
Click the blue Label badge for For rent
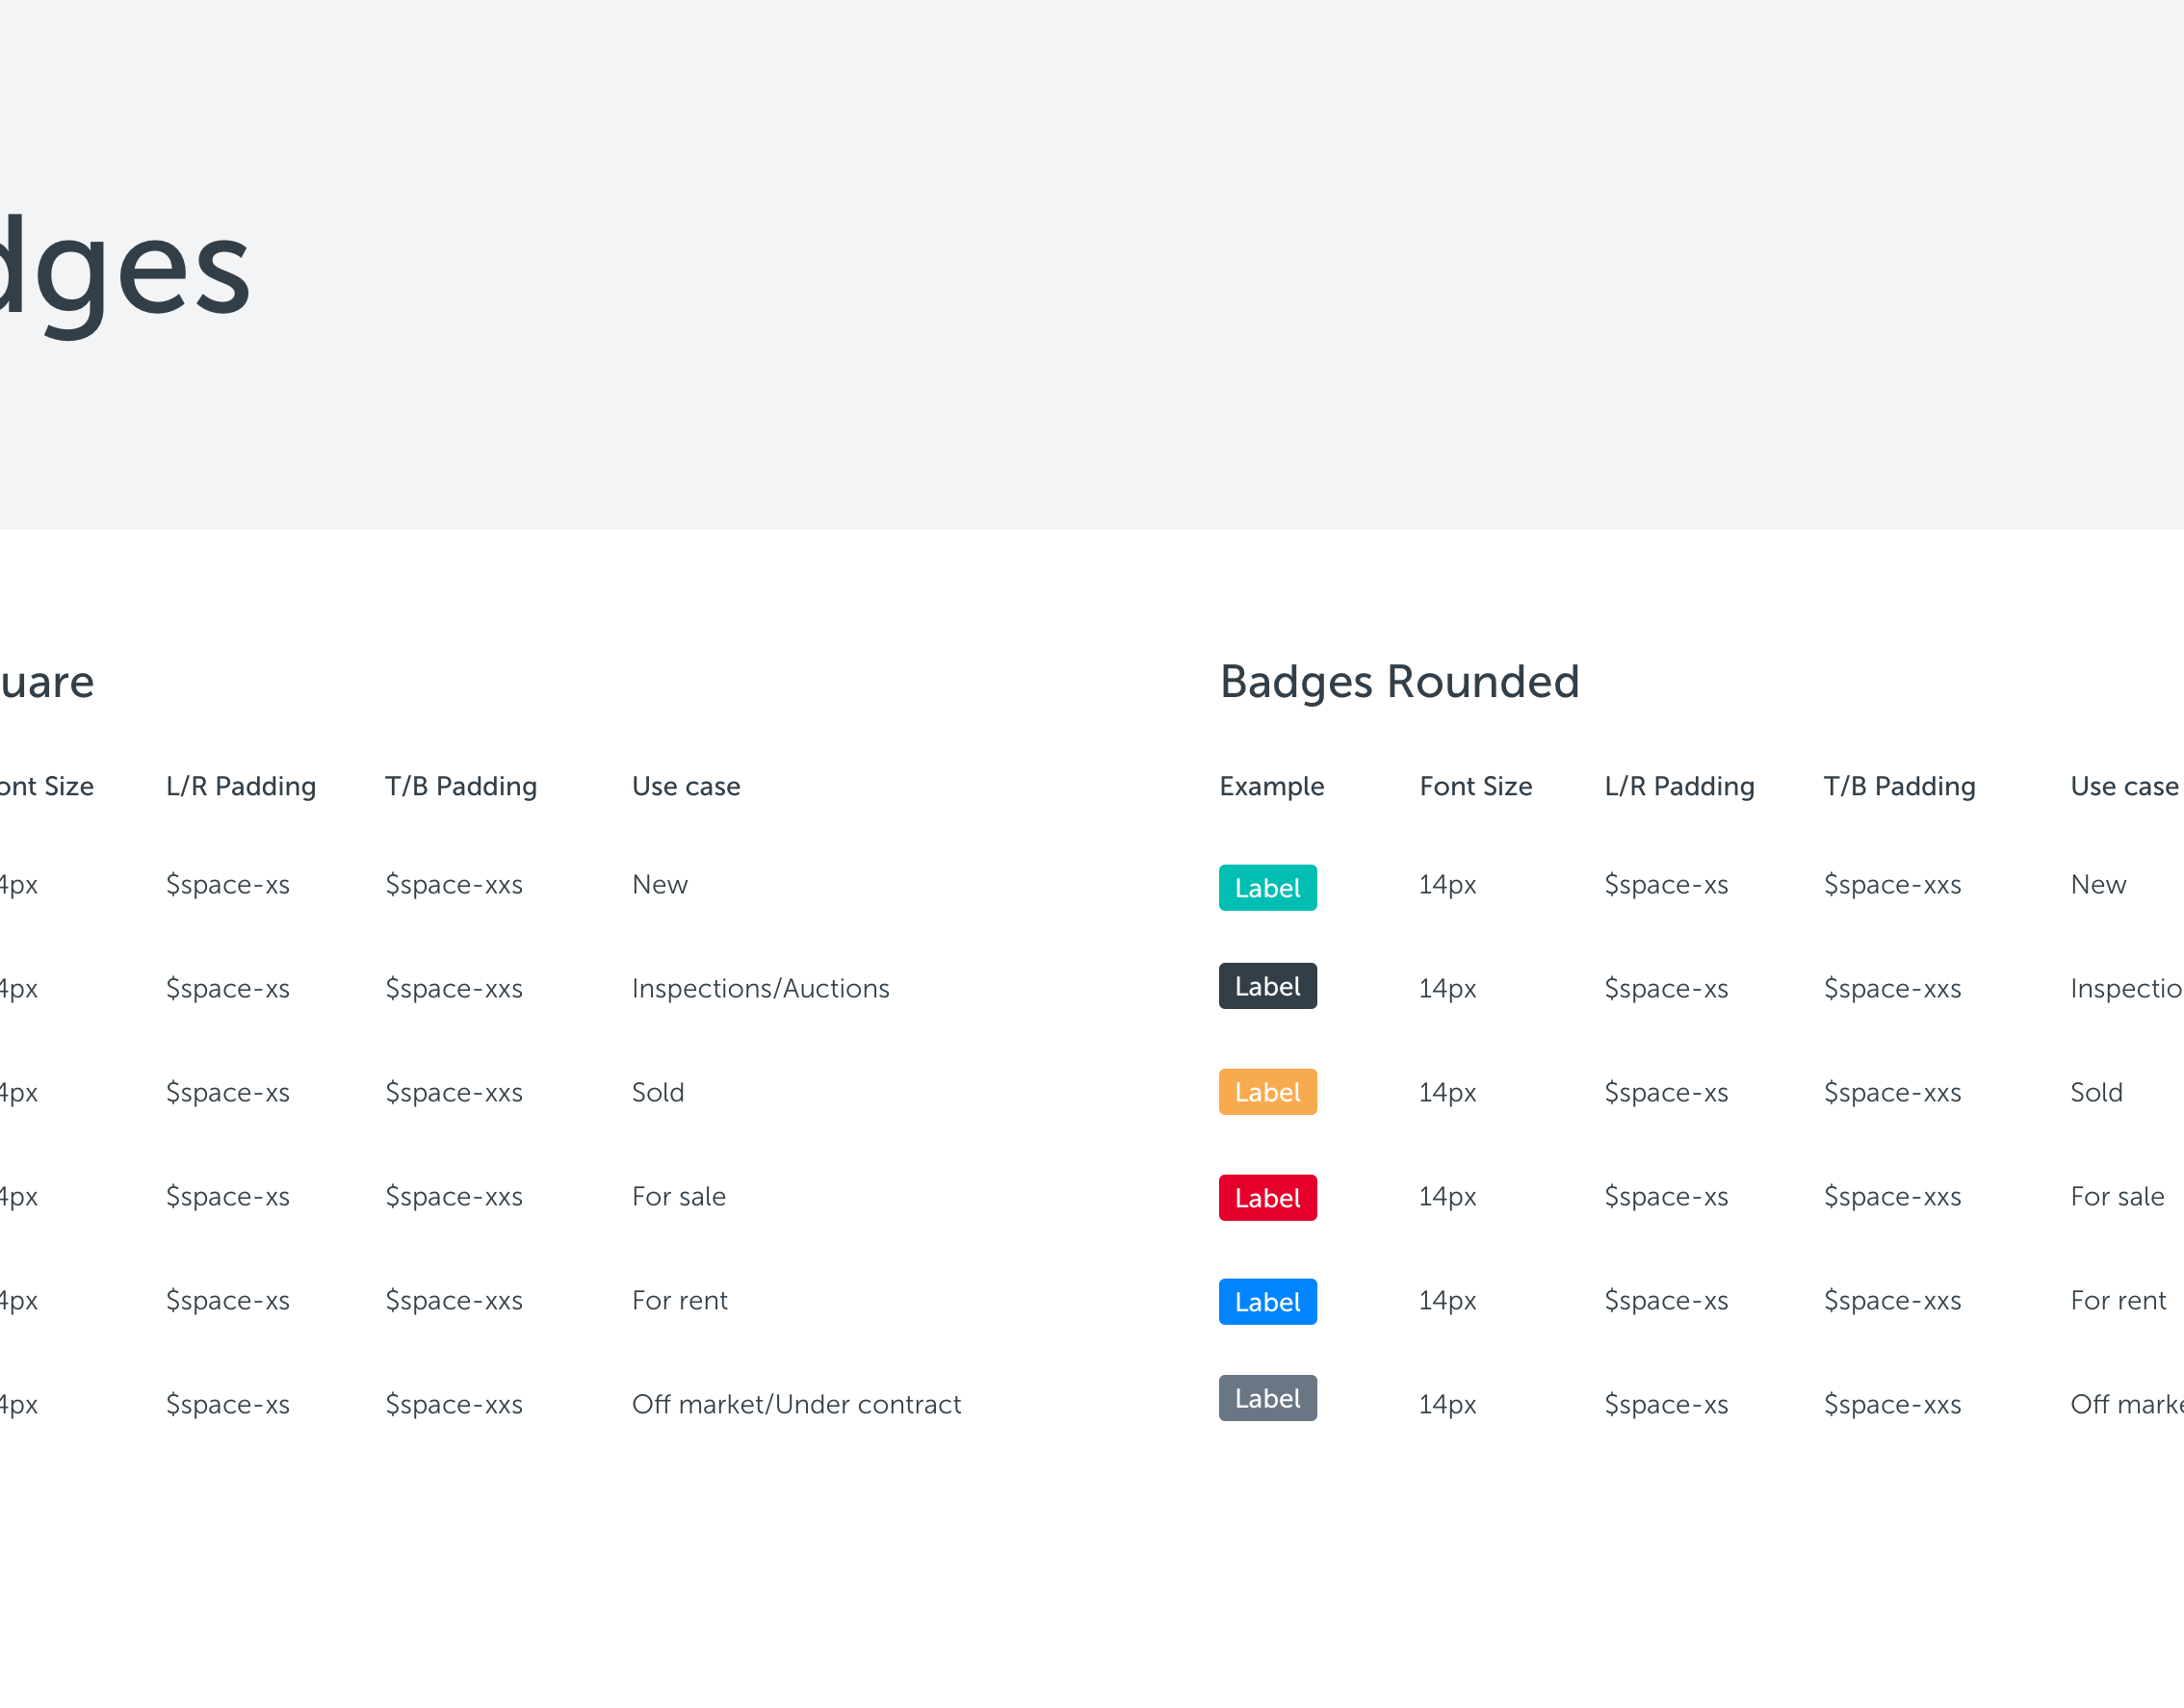pyautogui.click(x=1267, y=1301)
